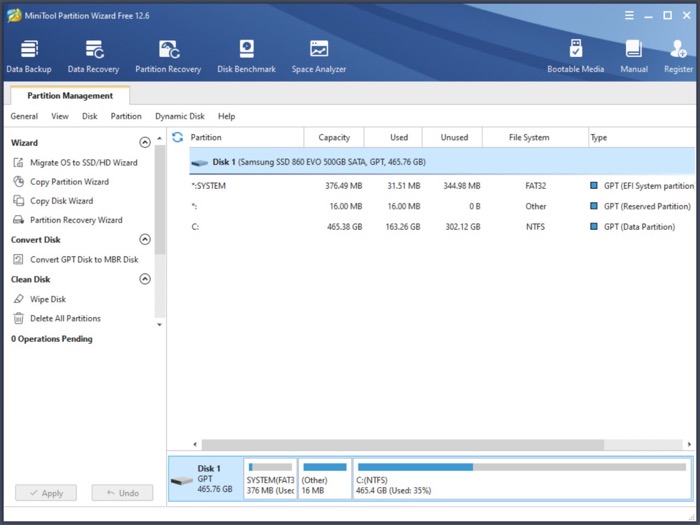Click the Migrate OS to SSD/HD Wizard icon
Screen dimensions: 700x525
coord(18,162)
